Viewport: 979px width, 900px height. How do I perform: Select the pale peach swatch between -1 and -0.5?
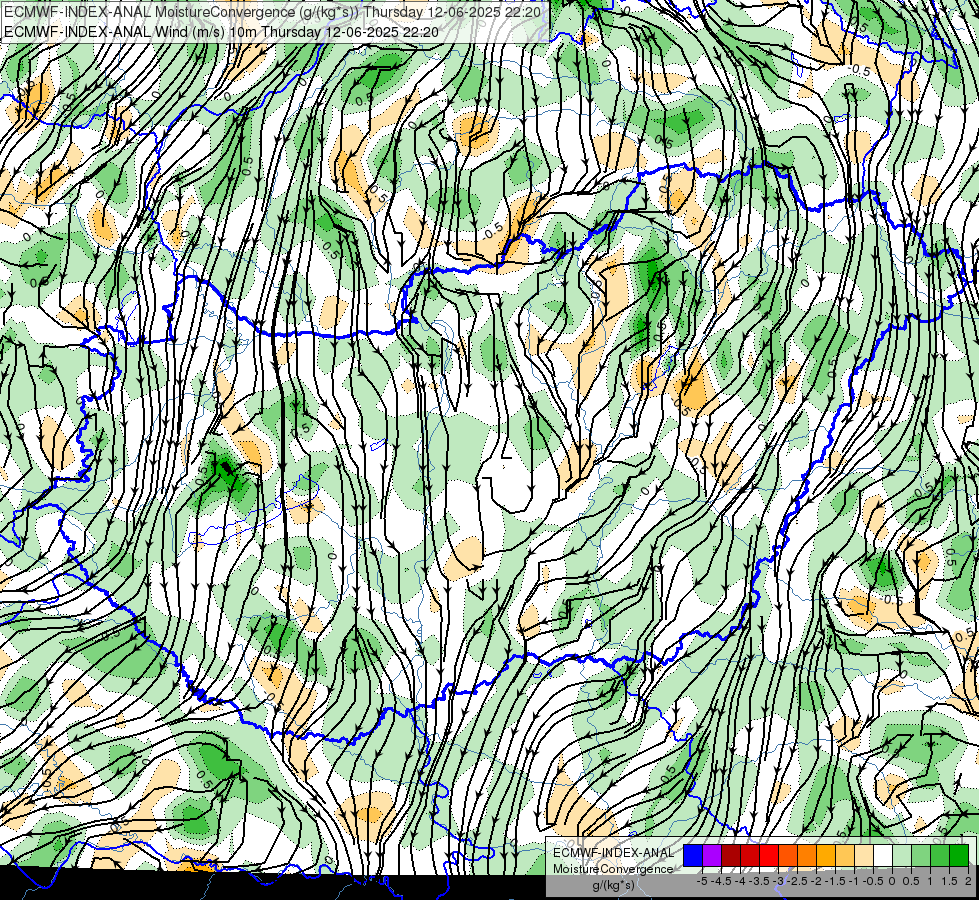click(x=864, y=855)
